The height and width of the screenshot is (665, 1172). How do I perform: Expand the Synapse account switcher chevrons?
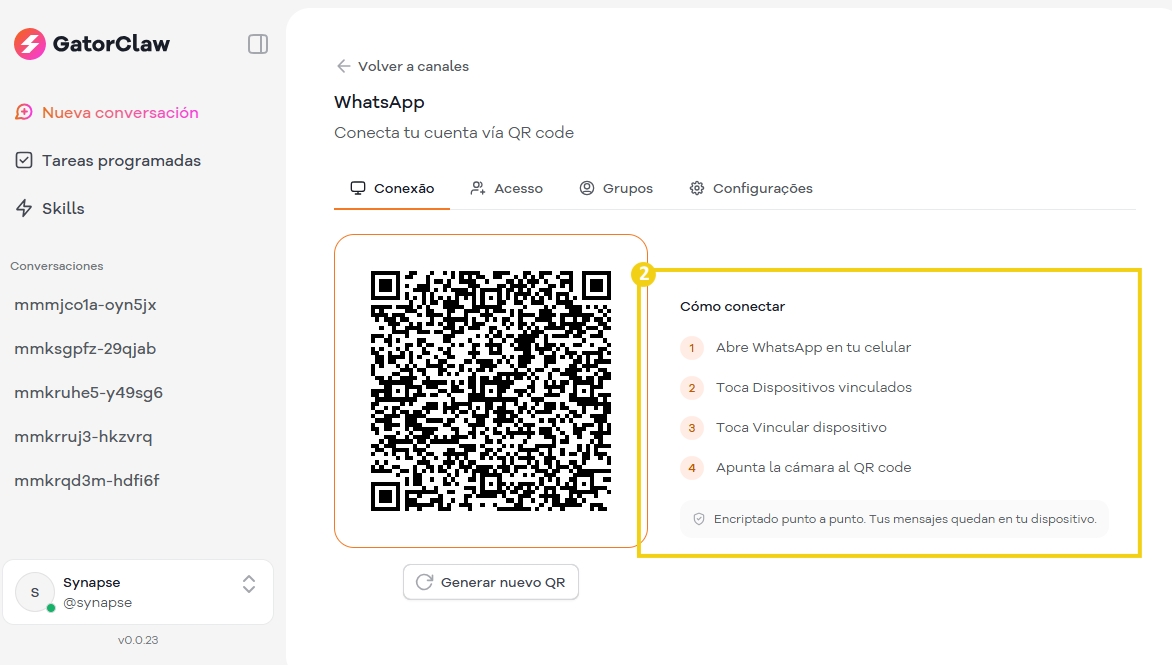(x=249, y=584)
